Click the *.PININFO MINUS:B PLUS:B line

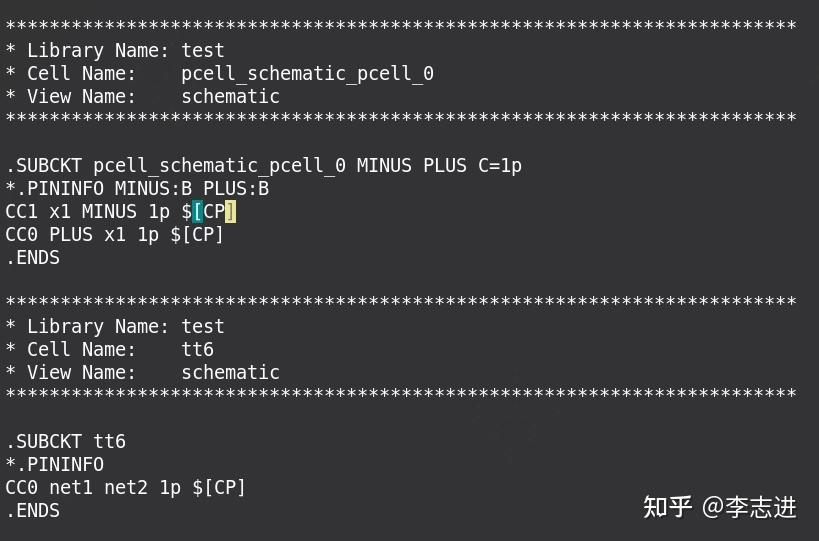(137, 189)
